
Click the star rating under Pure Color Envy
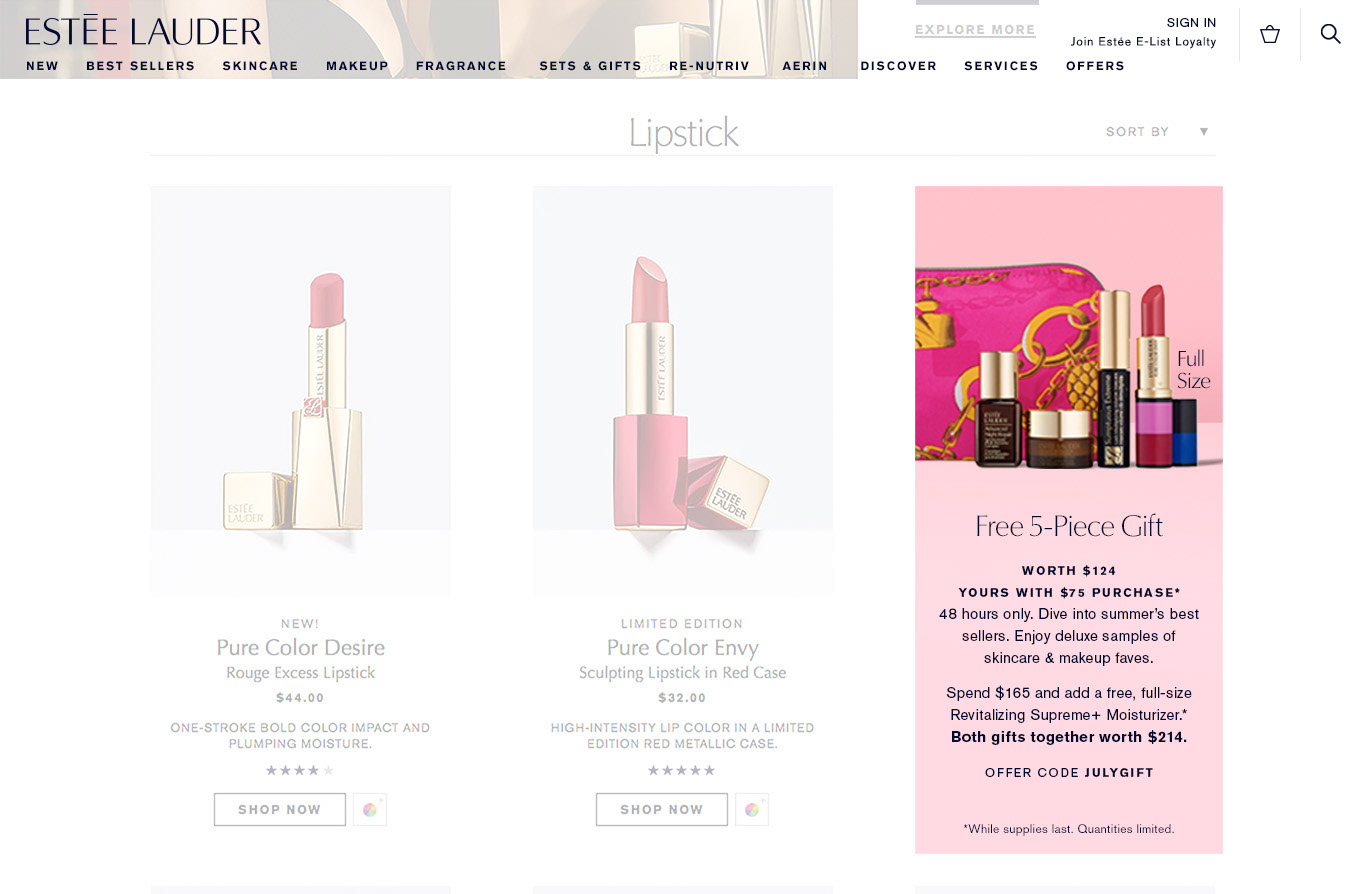pyautogui.click(x=682, y=770)
